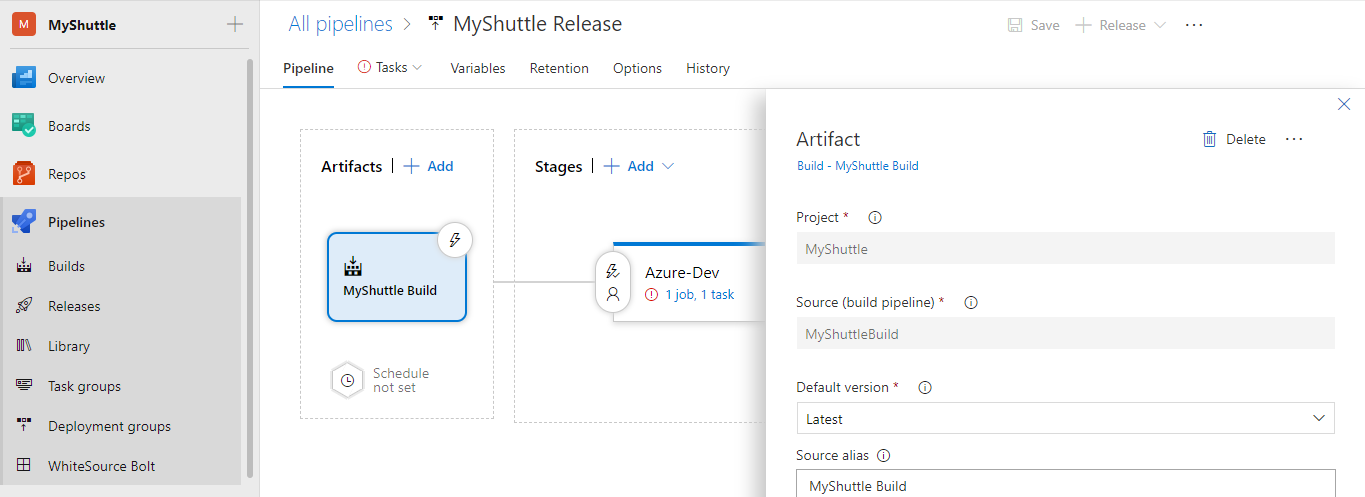Screen dimensions: 1365x497
Task: Switch to the History tab
Action: [708, 68]
